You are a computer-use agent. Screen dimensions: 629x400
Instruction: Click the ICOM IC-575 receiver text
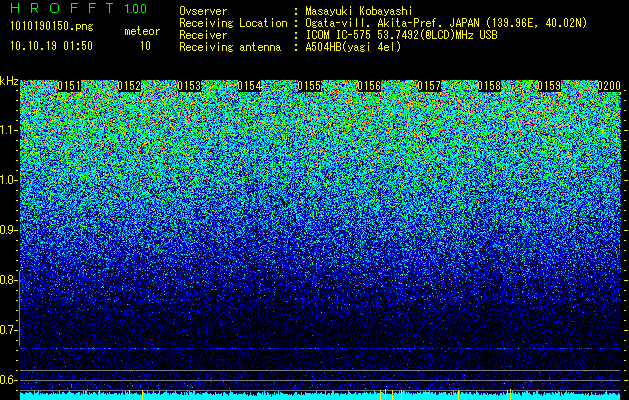tap(401, 35)
